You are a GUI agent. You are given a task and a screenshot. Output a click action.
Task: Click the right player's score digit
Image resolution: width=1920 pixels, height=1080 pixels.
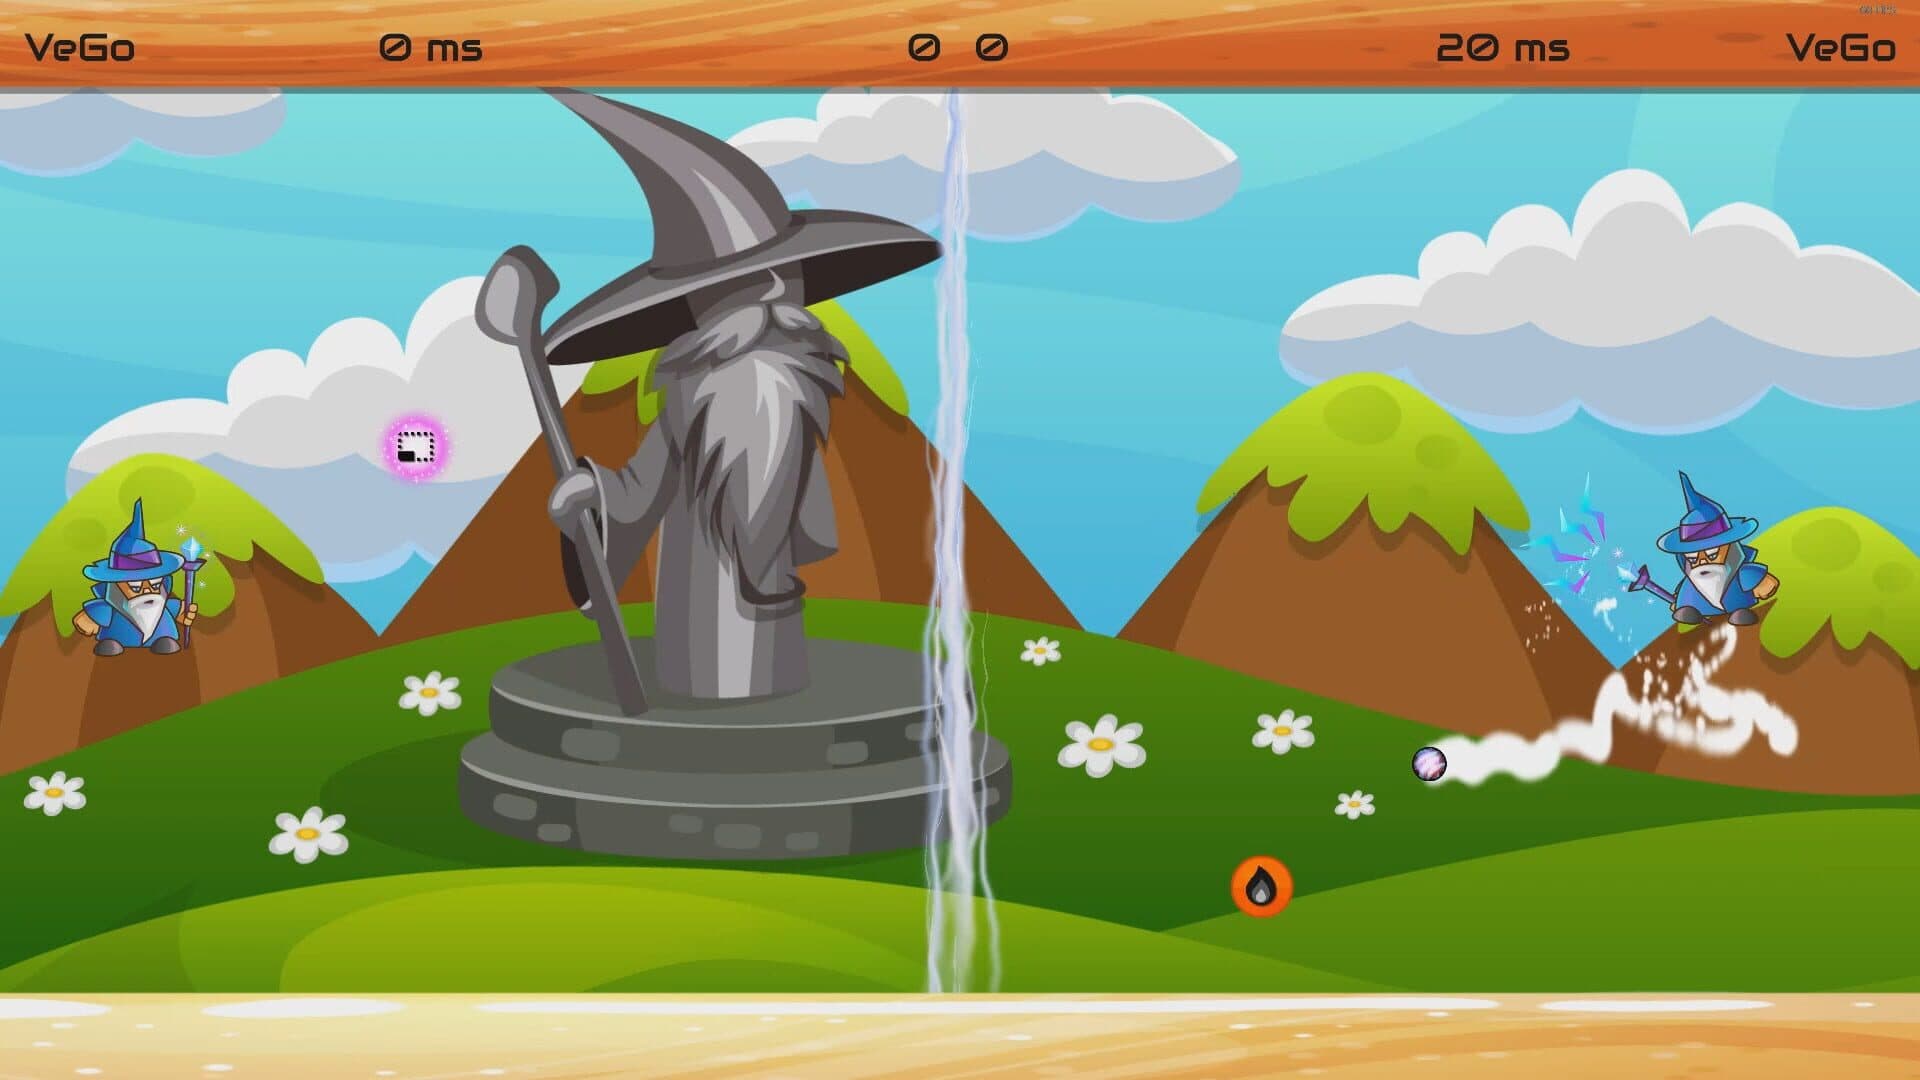click(x=991, y=47)
